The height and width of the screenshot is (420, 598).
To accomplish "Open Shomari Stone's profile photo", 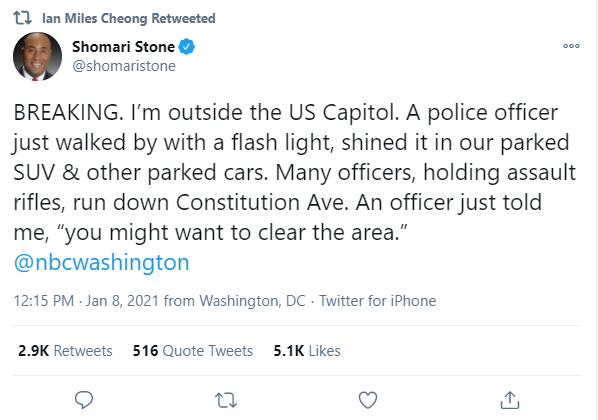I will 37,56.
